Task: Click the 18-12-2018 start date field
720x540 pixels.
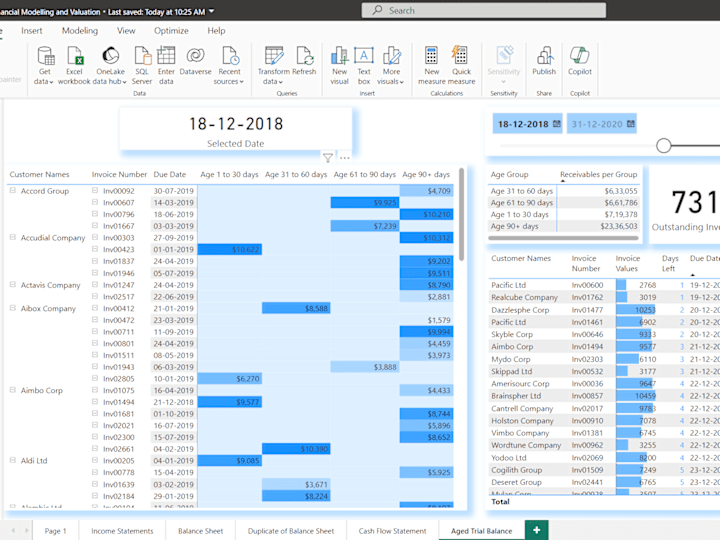Action: pos(529,124)
